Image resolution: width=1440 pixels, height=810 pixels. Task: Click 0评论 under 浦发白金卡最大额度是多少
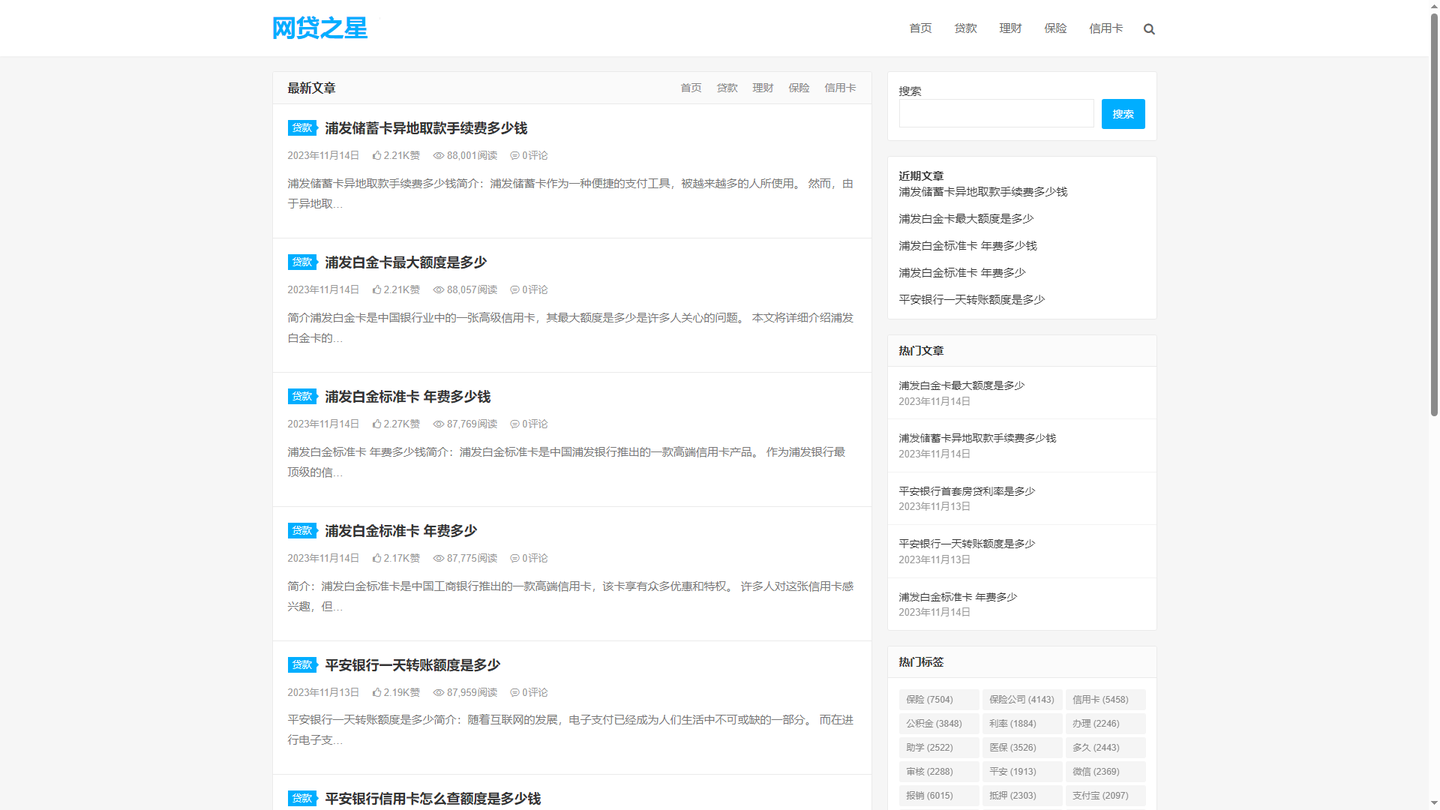(x=529, y=290)
